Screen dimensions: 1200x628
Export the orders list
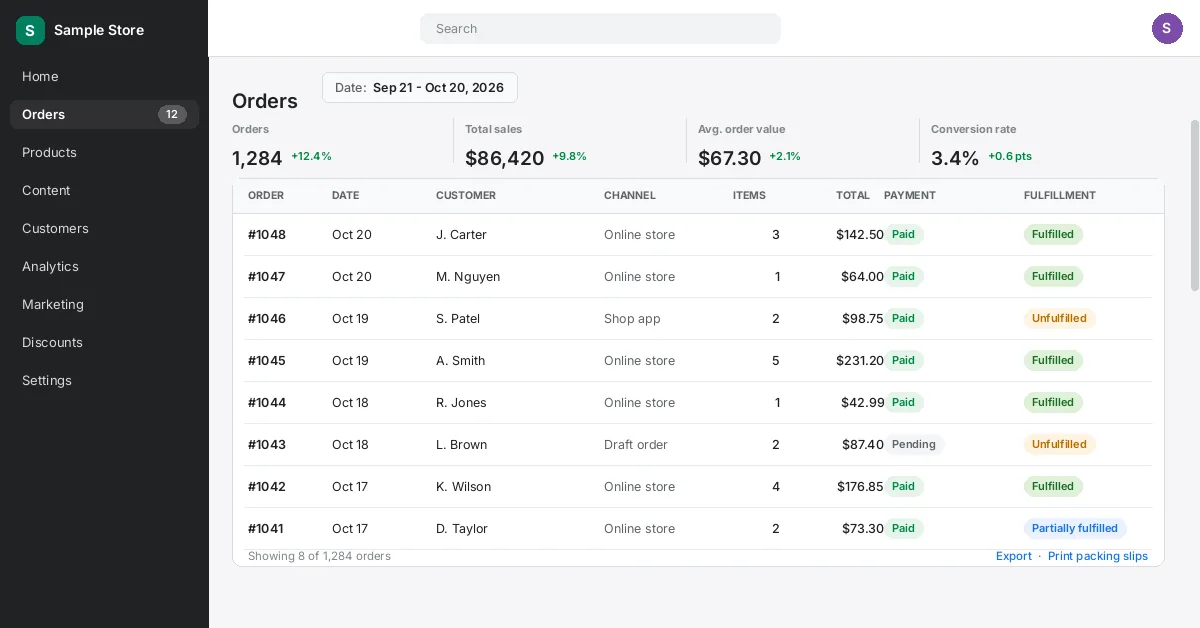tap(1014, 556)
